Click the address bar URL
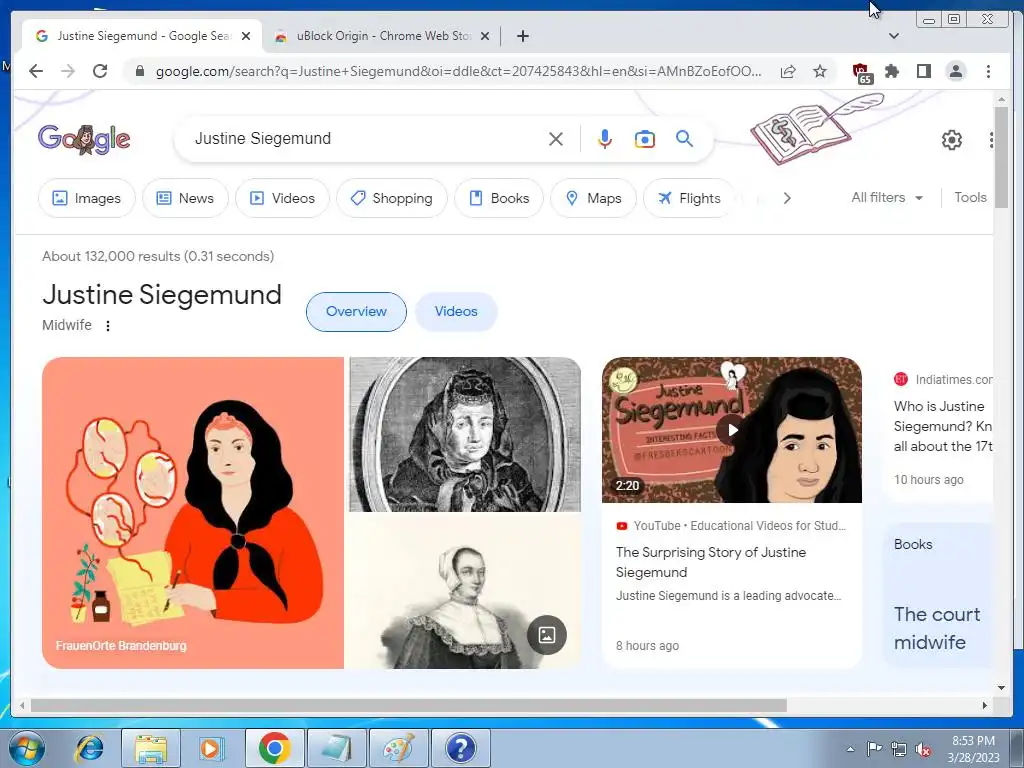This screenshot has height=768, width=1024. (458, 71)
